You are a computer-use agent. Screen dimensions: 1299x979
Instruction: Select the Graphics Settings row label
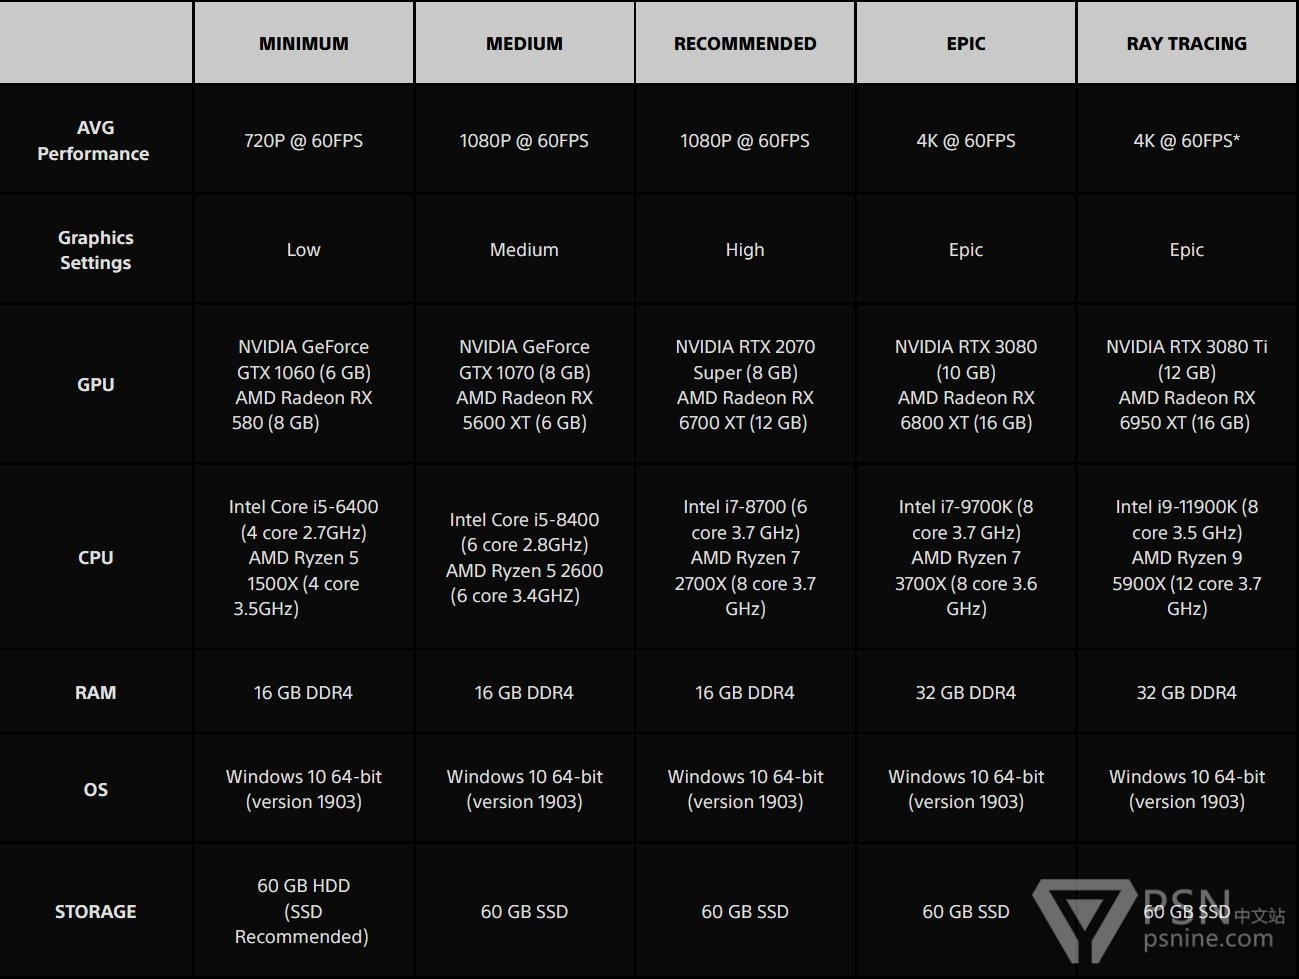tap(95, 250)
